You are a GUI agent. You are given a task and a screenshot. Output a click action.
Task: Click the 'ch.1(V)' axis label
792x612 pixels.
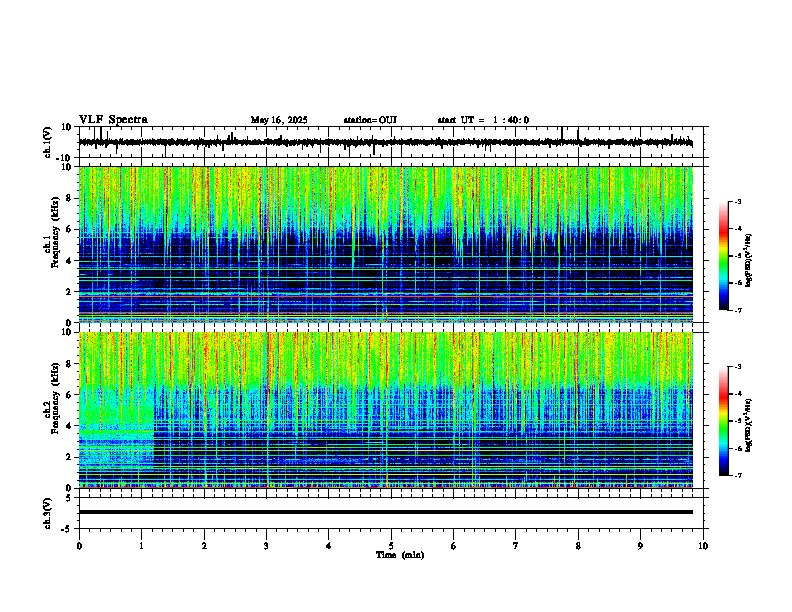coord(47,142)
